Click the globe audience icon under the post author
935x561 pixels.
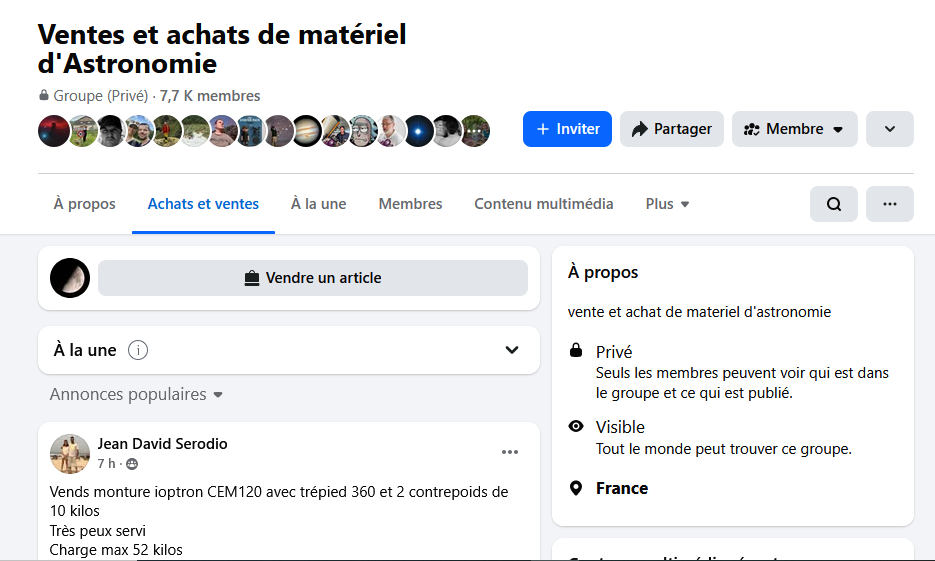click(132, 464)
